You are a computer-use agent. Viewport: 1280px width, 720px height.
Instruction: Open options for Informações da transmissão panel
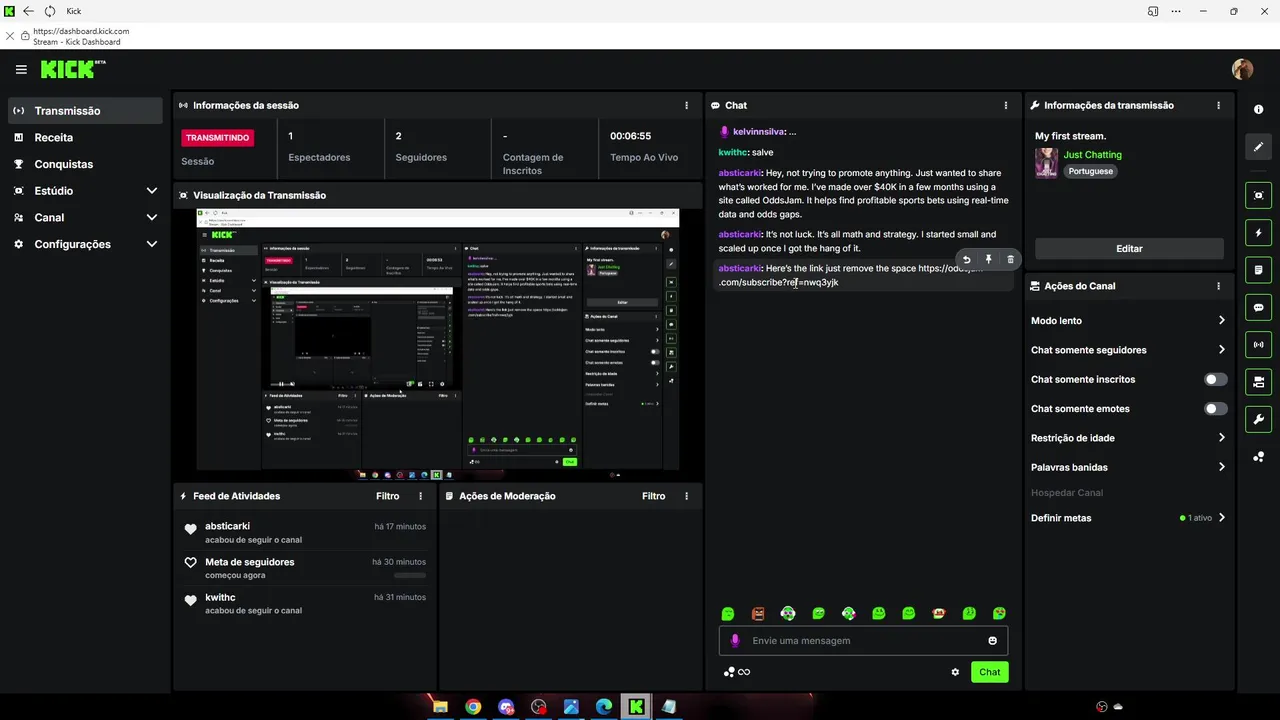[1218, 105]
